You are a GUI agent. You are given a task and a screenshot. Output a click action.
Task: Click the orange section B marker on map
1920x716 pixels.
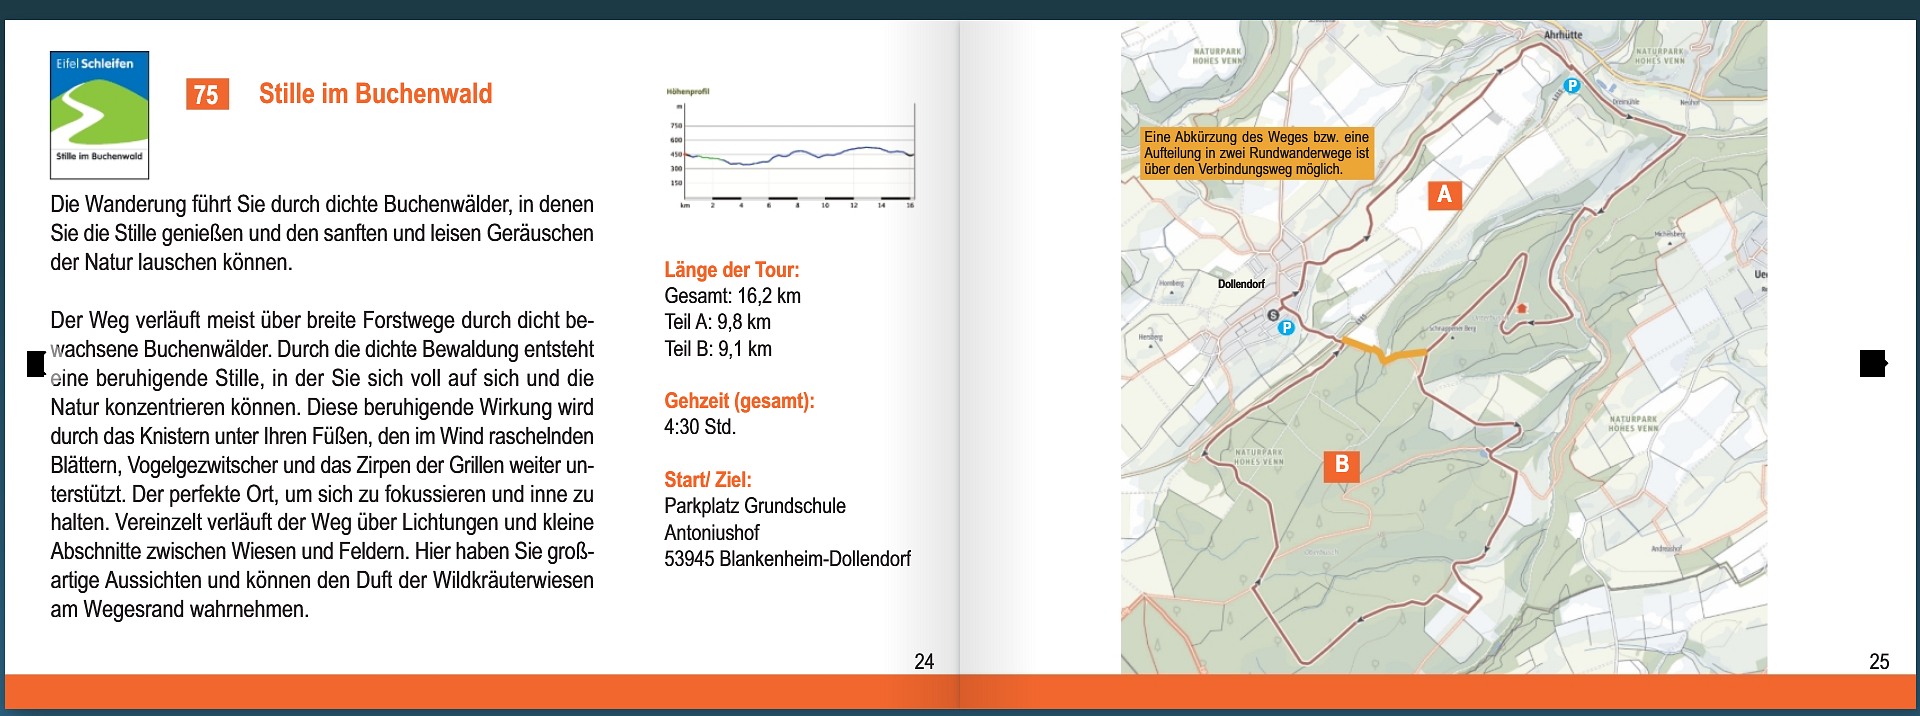(1341, 465)
